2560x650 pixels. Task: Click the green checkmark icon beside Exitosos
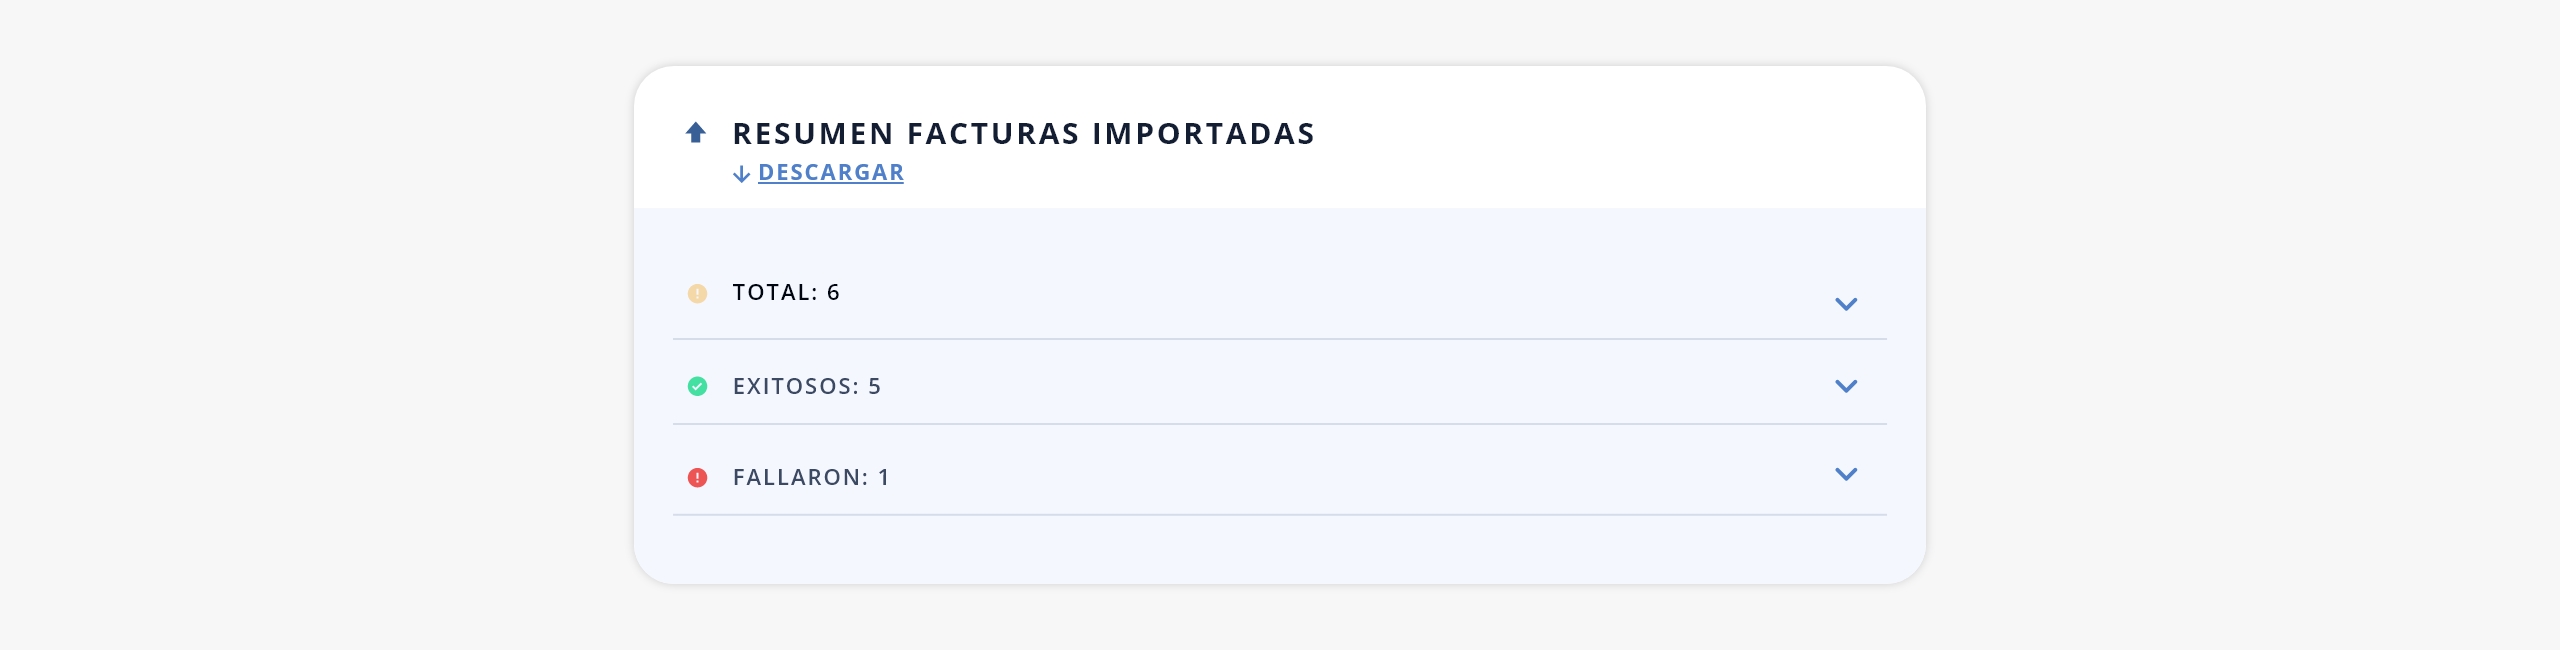(x=697, y=386)
